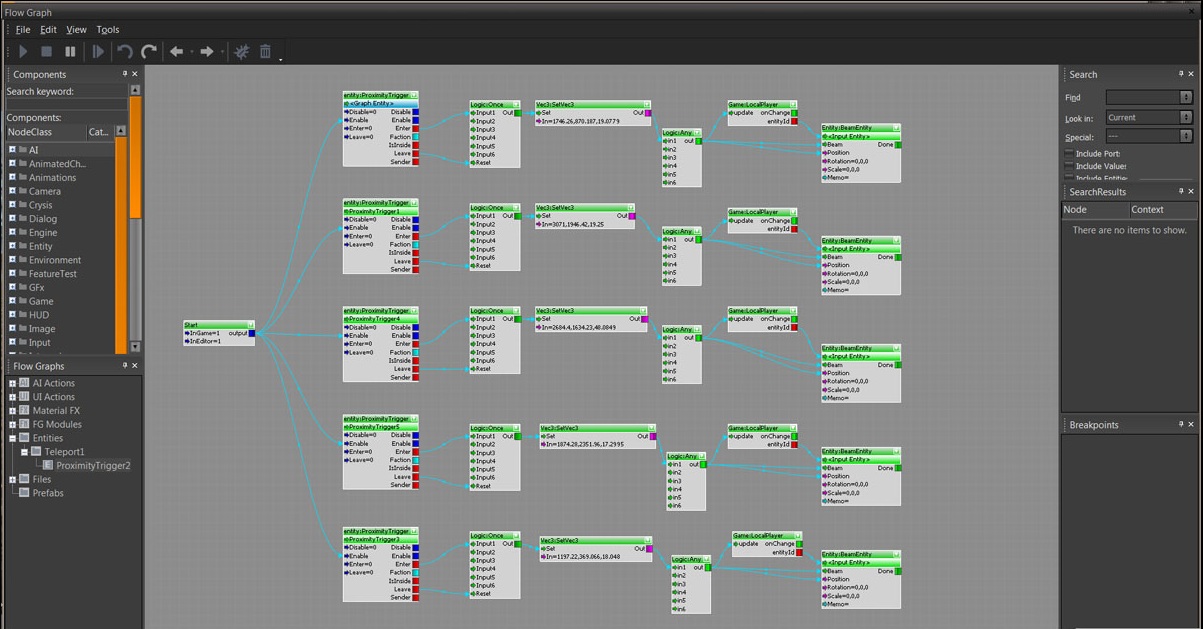Click the Prefabs folder icon

[x=24, y=493]
